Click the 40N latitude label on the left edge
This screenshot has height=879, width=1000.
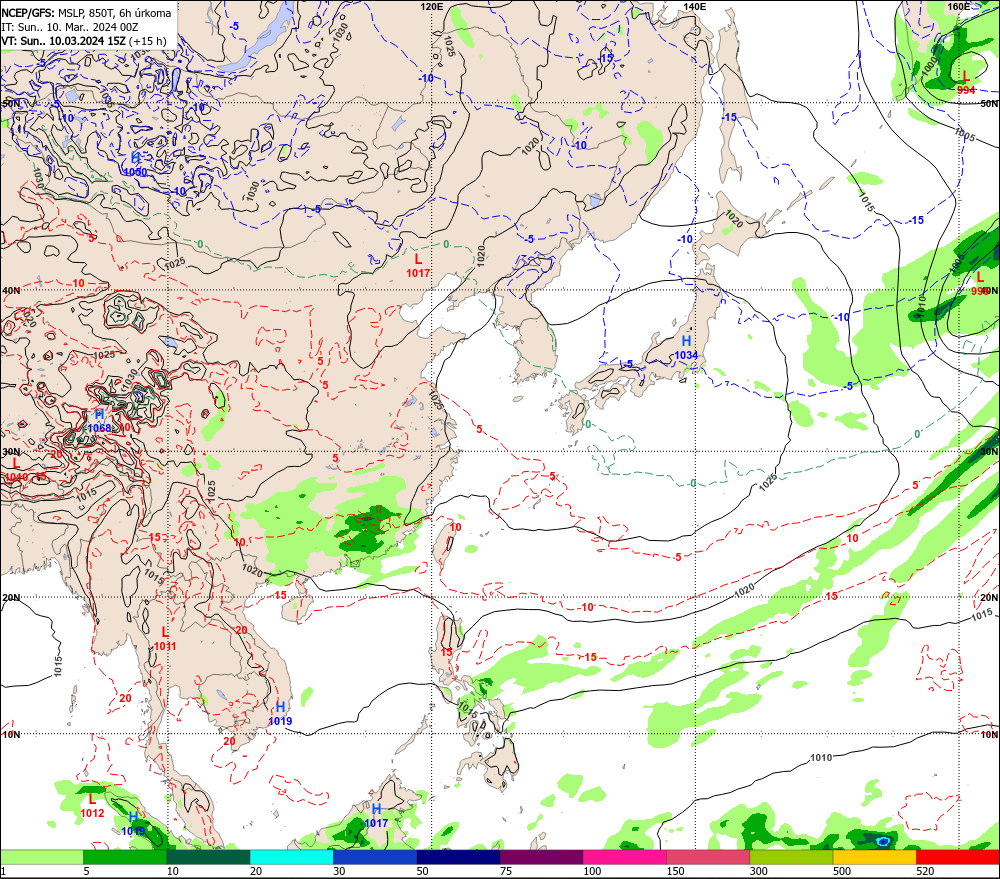[11, 290]
